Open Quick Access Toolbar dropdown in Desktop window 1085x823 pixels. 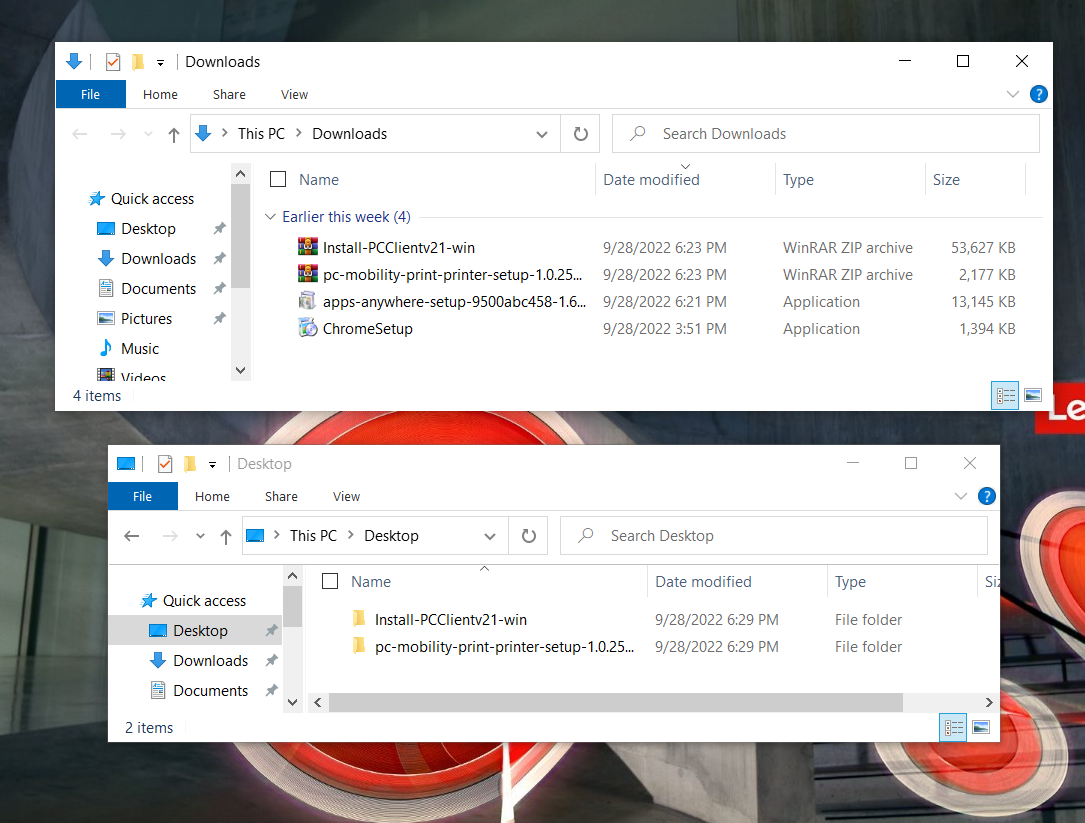(x=212, y=464)
